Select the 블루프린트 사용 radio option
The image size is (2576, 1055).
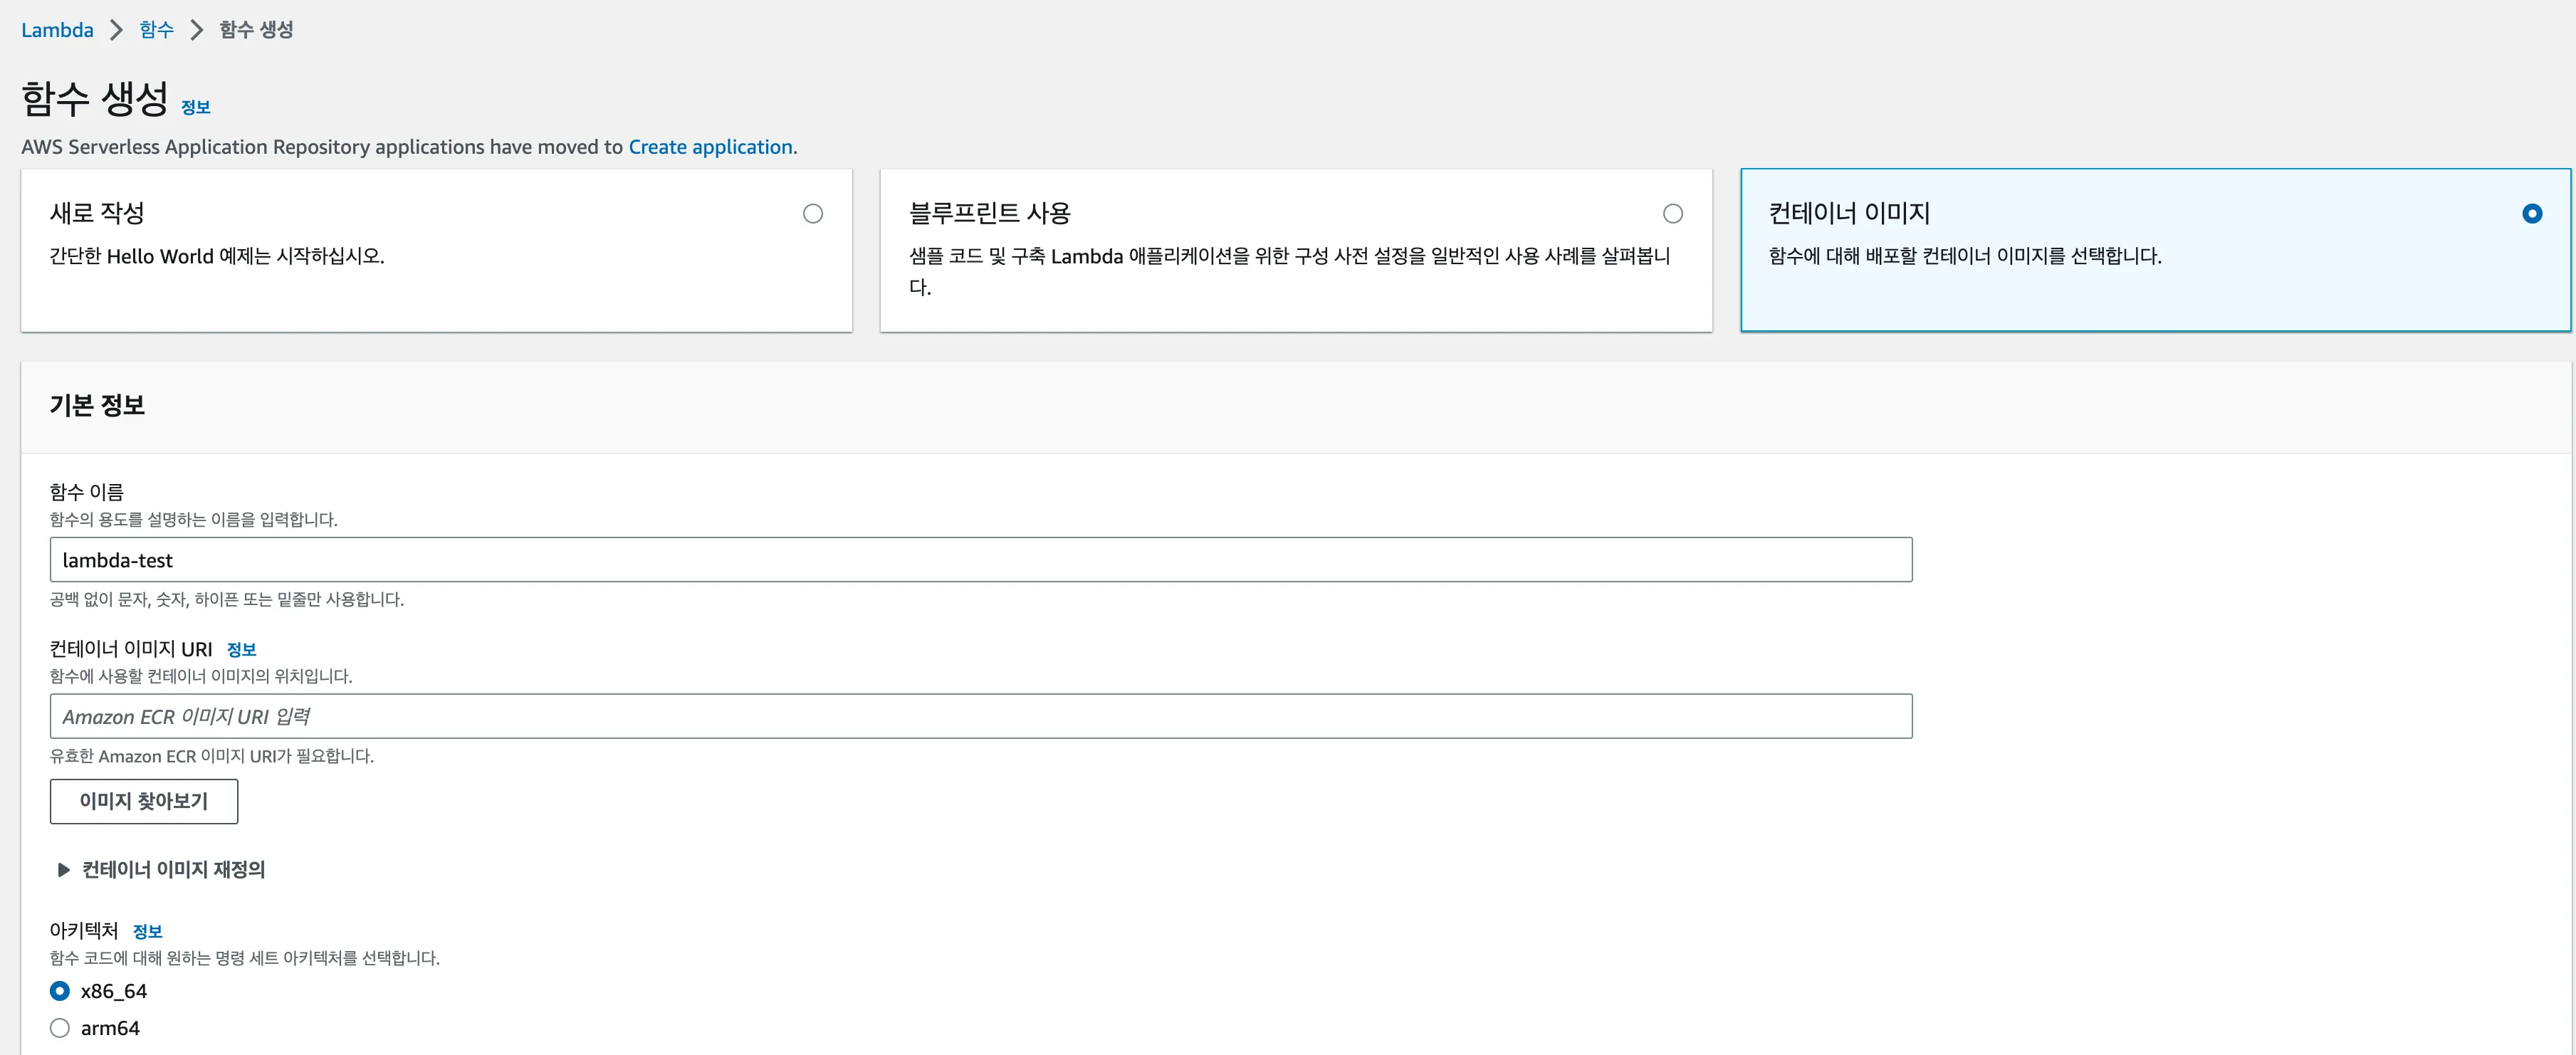point(1672,214)
